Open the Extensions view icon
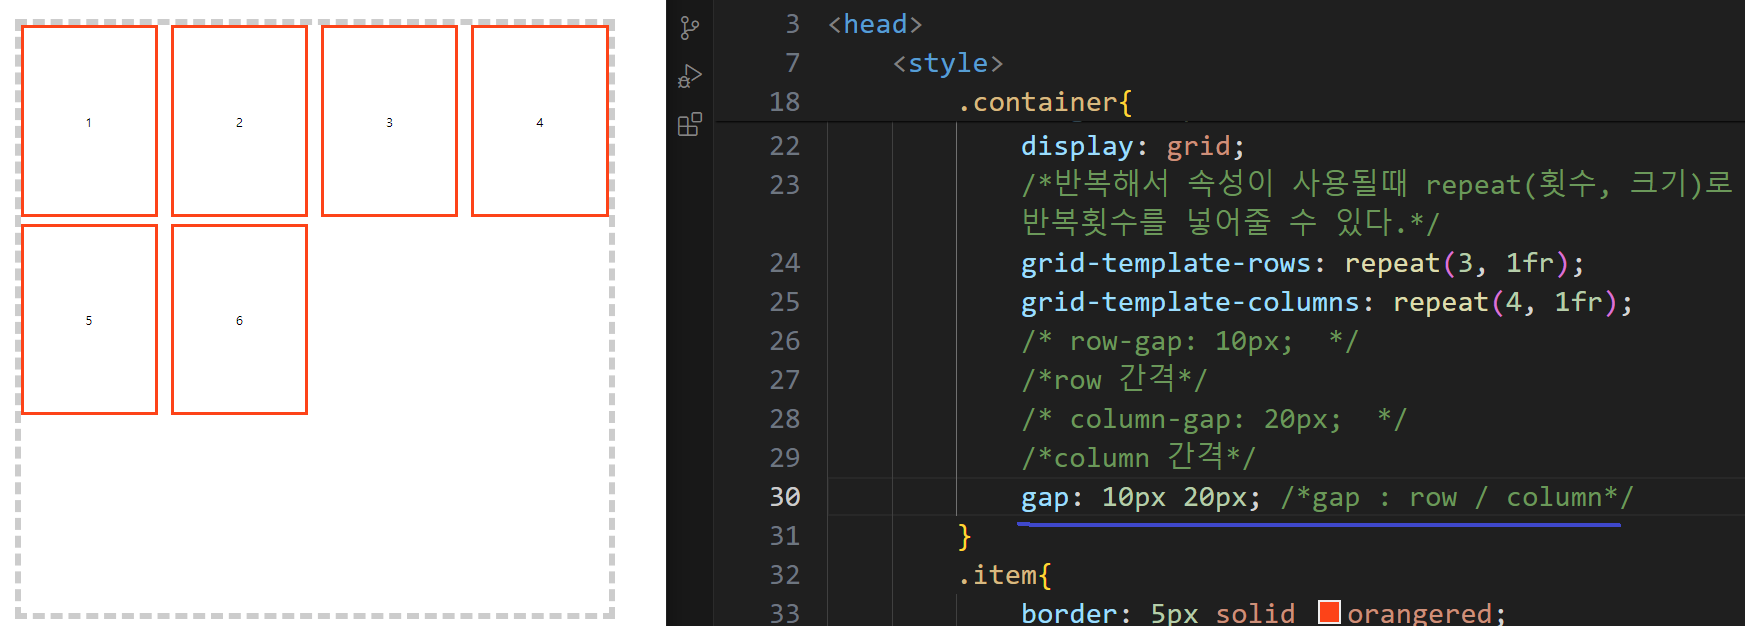 [x=689, y=124]
